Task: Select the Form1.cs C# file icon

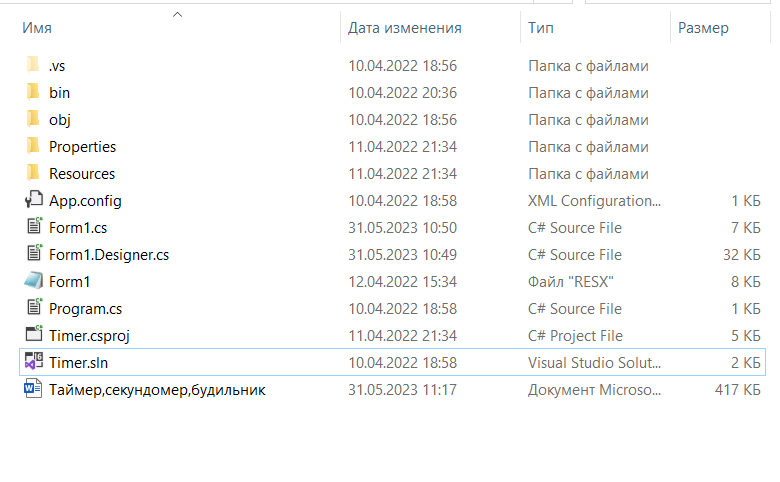Action: (x=33, y=227)
